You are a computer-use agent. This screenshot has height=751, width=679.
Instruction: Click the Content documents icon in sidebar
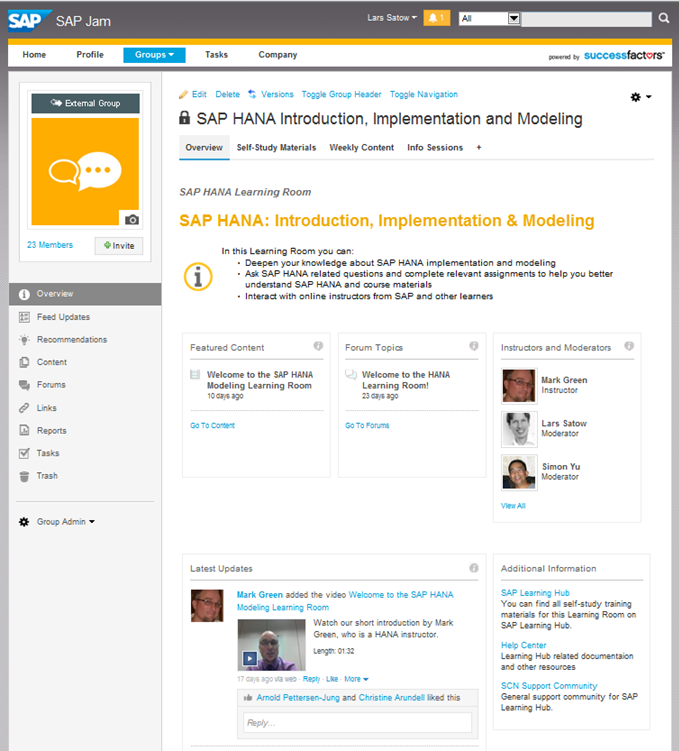[24, 362]
